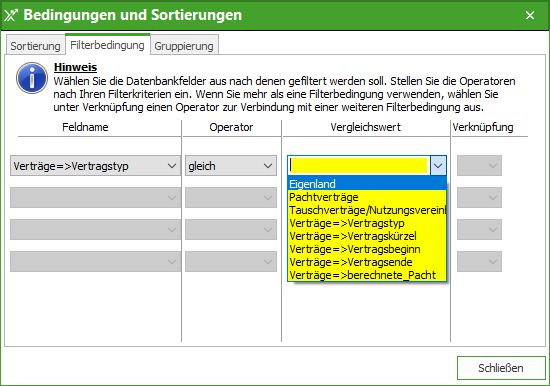Open the 'gleich' operator dropdown
Screen dimensions: 550x386
231,166
